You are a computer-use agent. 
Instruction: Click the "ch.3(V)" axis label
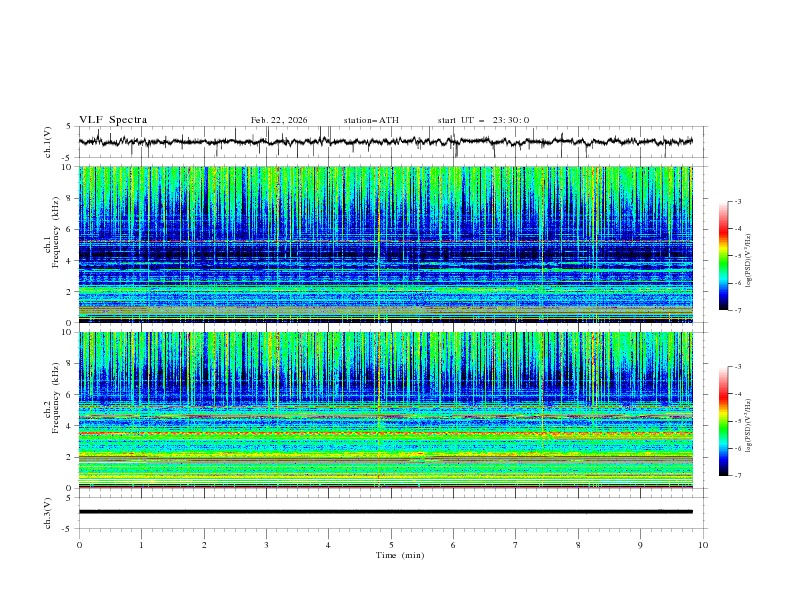click(48, 513)
